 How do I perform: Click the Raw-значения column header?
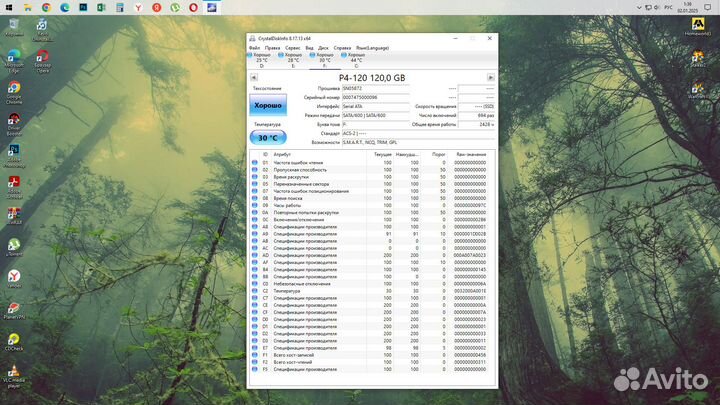tap(471, 155)
